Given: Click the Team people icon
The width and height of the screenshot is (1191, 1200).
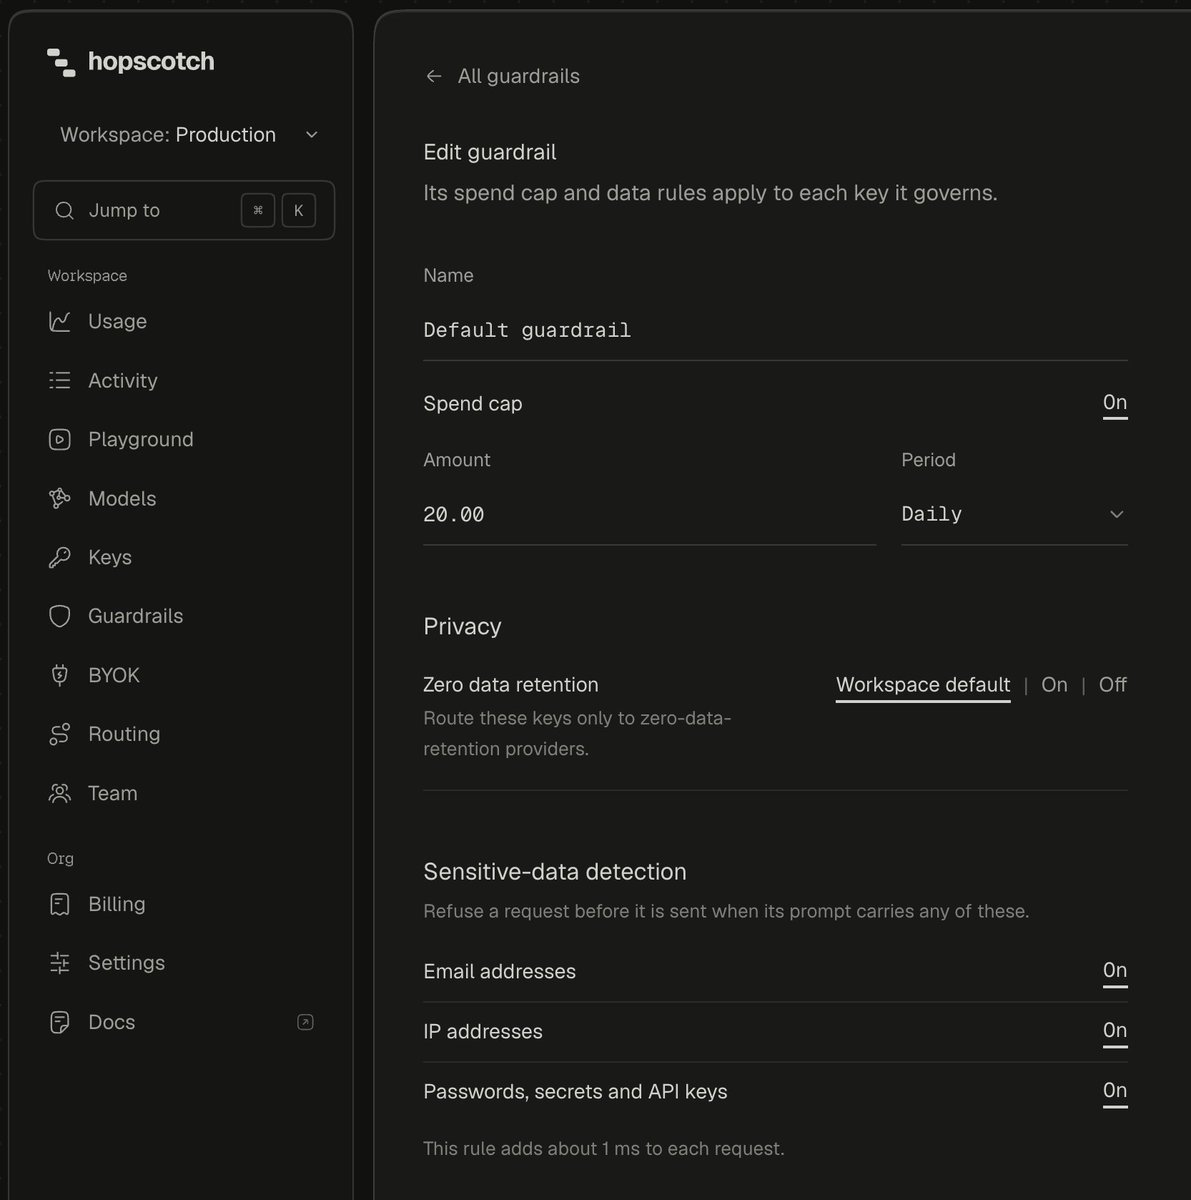Looking at the screenshot, I should 60,793.
